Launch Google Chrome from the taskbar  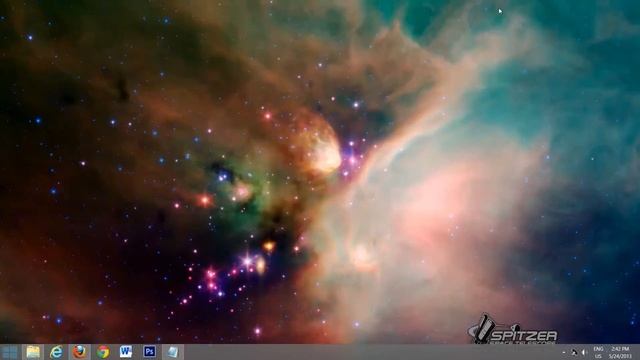[103, 352]
